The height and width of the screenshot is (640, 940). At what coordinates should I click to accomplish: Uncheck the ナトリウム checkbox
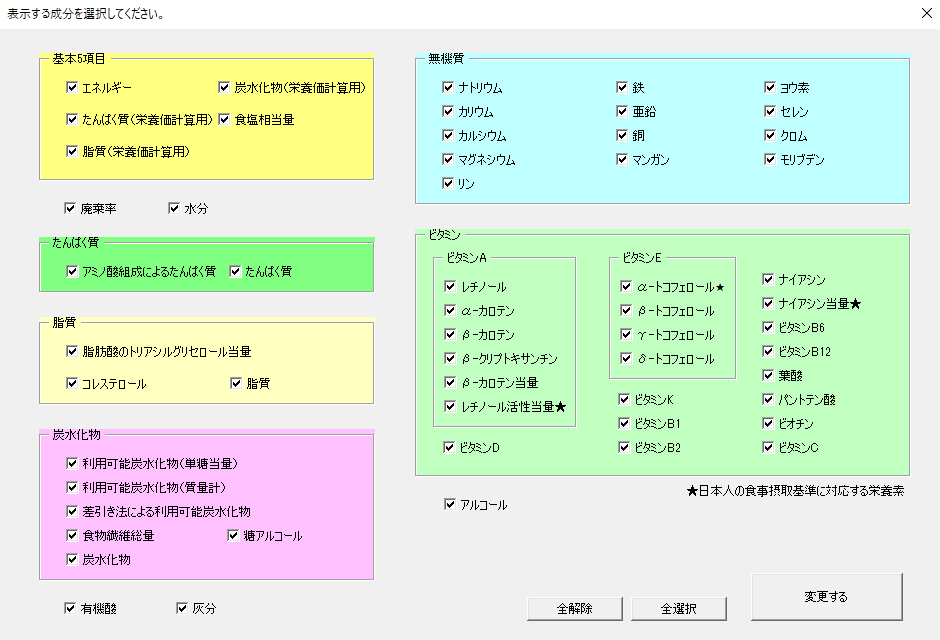click(x=448, y=87)
